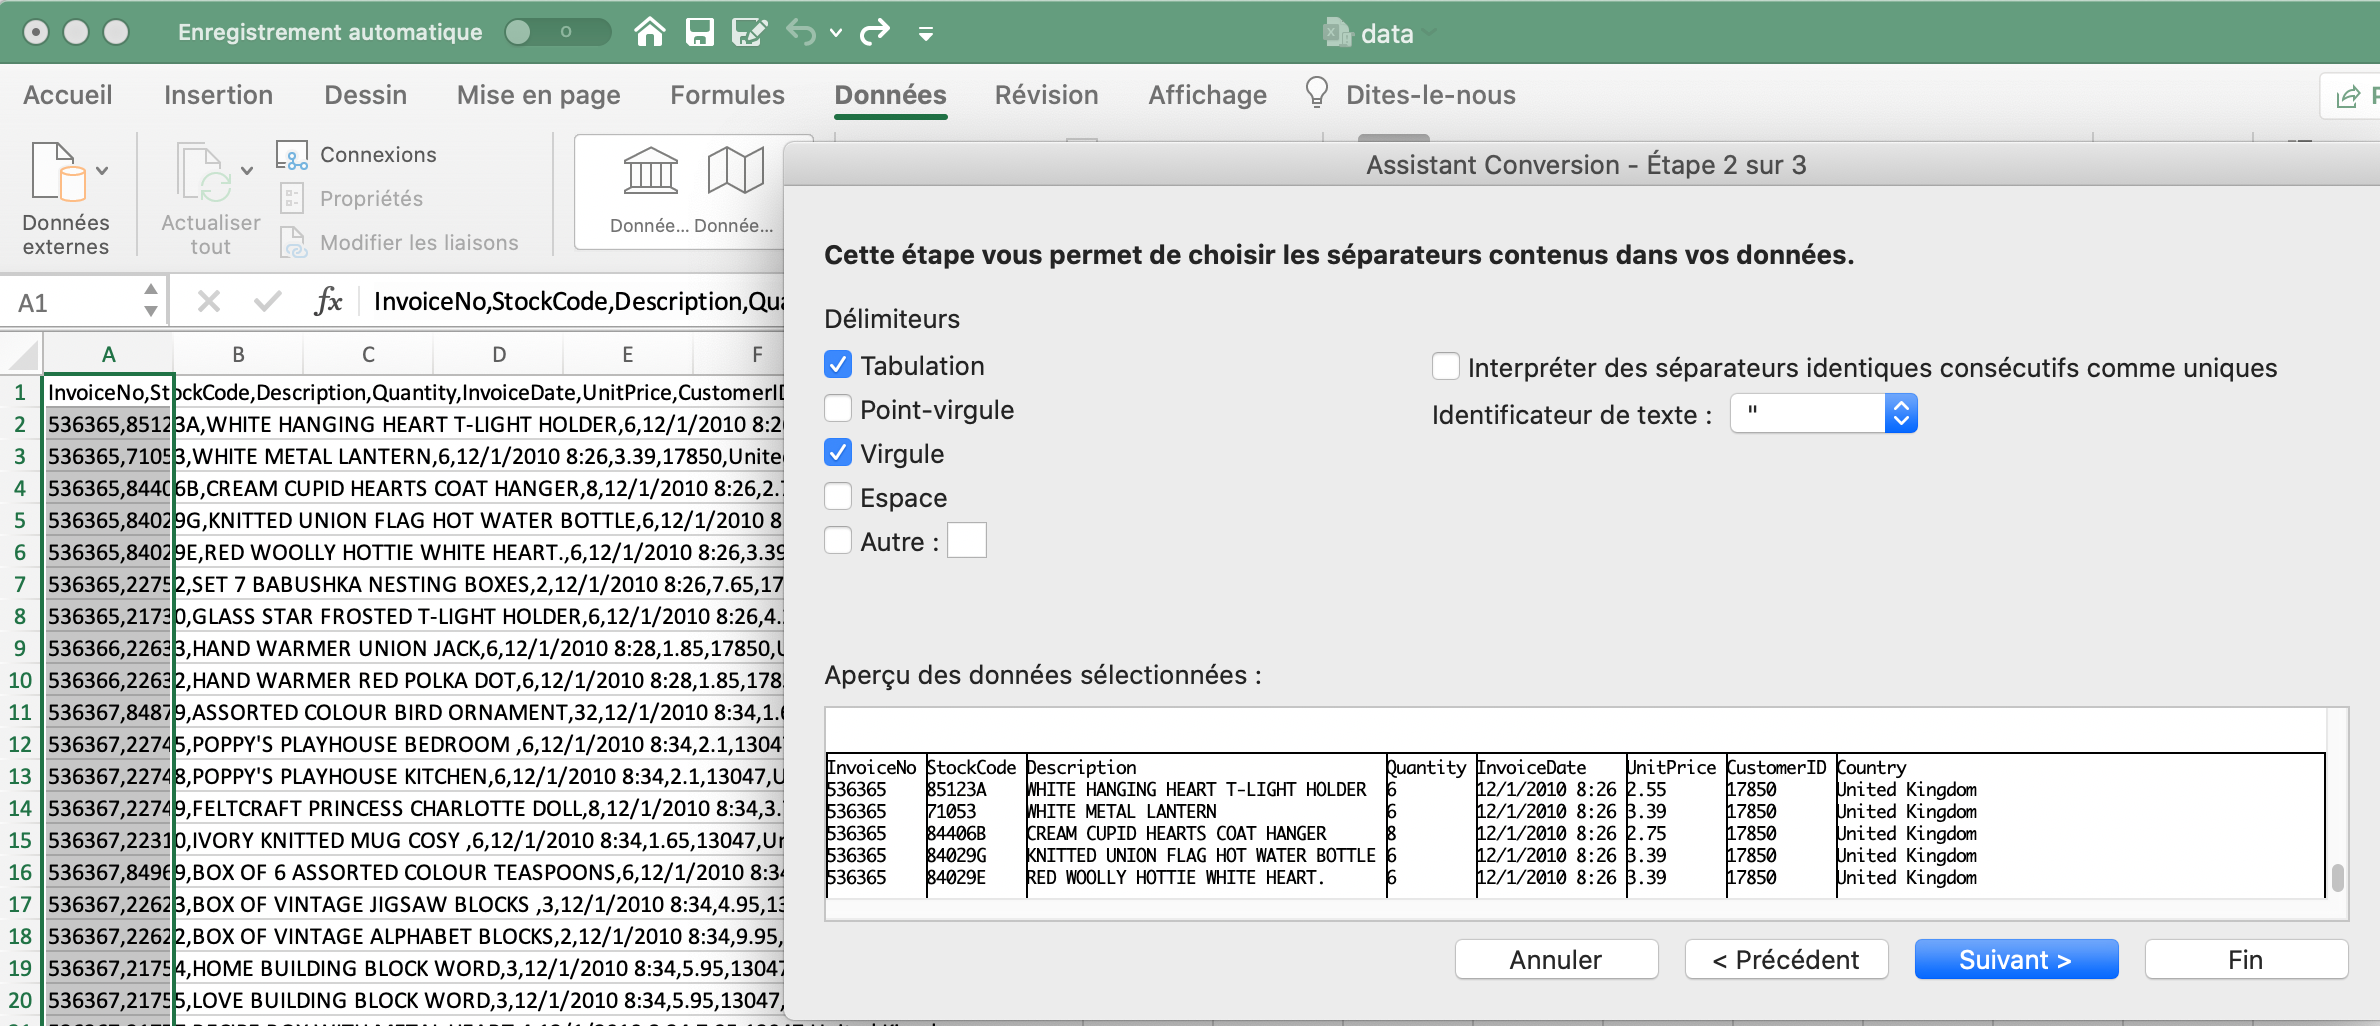This screenshot has width=2380, height=1026.
Task: Select column C header
Action: tap(368, 354)
